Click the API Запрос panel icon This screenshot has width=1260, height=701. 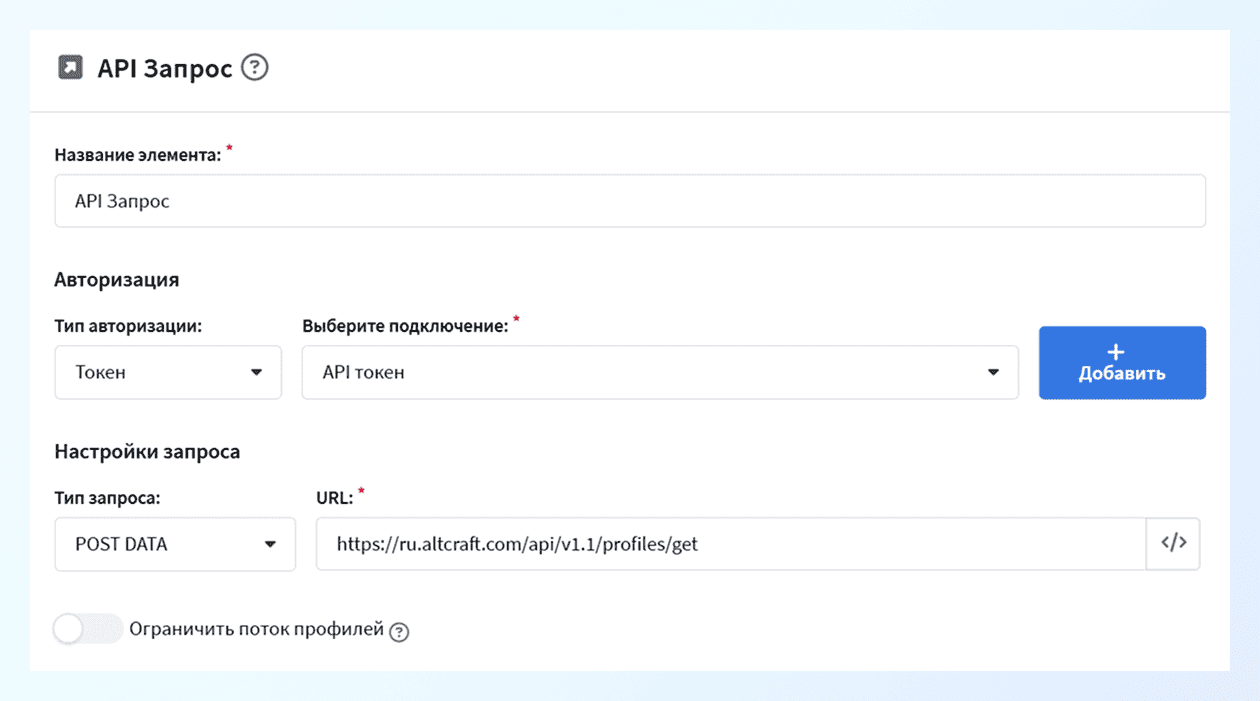(70, 67)
